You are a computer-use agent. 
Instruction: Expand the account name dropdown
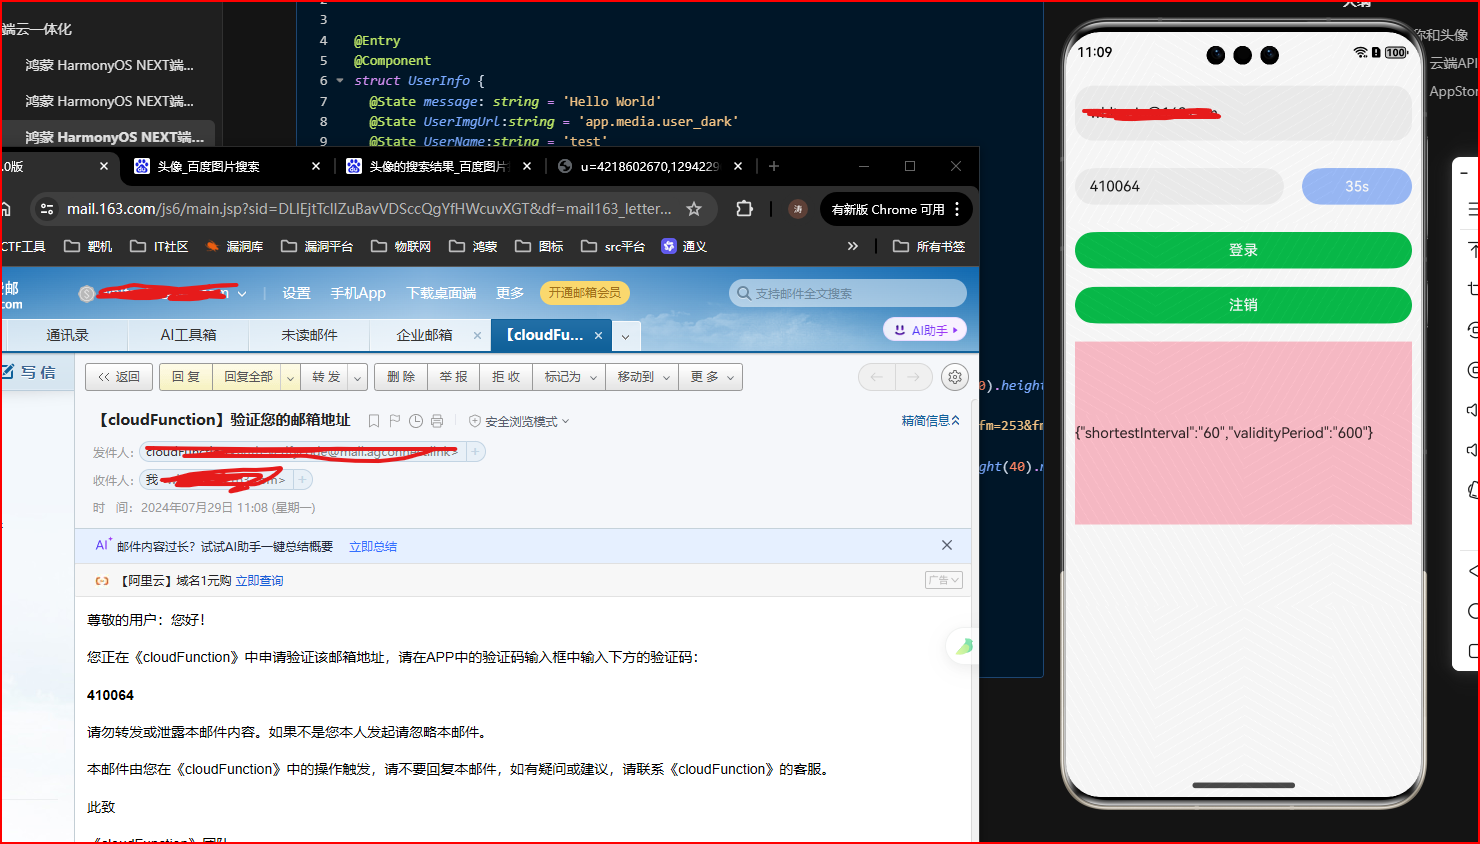(242, 294)
